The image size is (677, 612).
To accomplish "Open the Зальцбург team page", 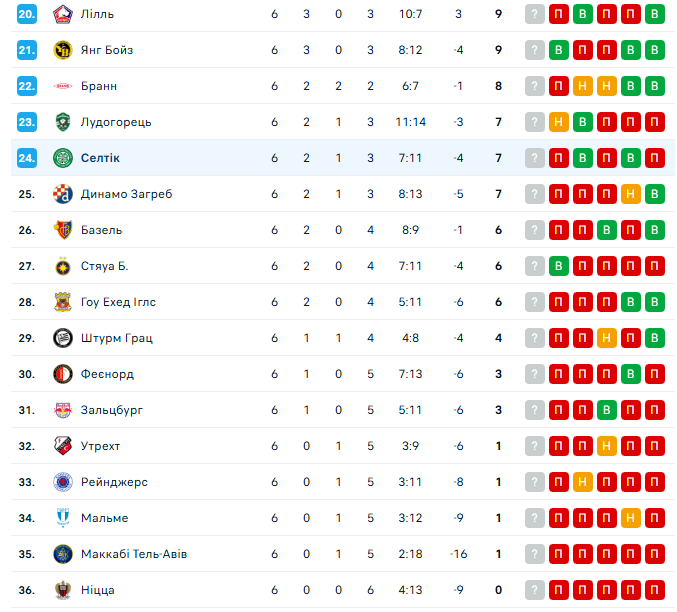I will 112,410.
